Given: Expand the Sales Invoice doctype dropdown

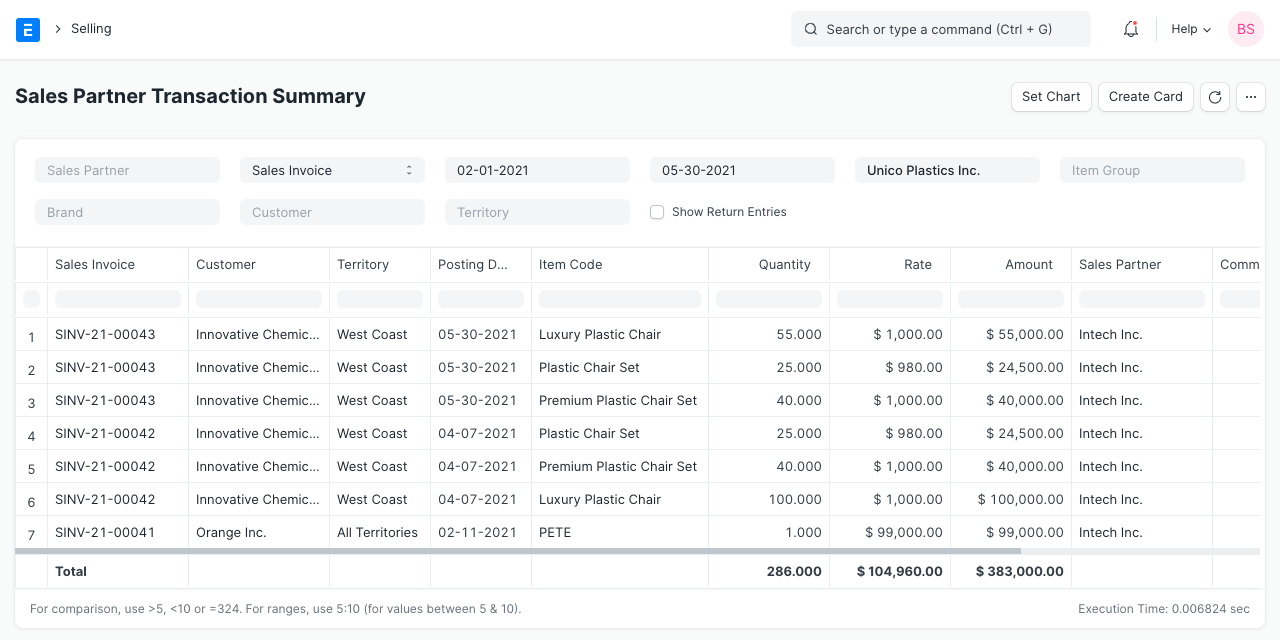Looking at the screenshot, I should pos(332,170).
